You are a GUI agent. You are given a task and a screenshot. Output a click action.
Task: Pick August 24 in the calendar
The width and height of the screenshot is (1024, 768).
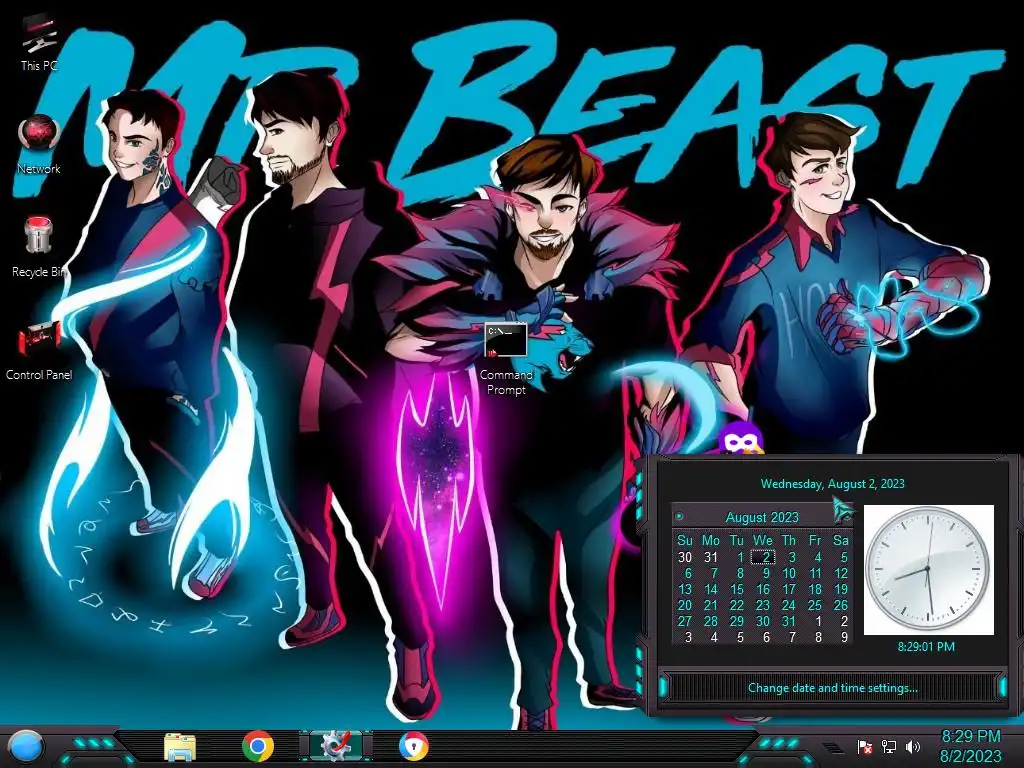789,605
